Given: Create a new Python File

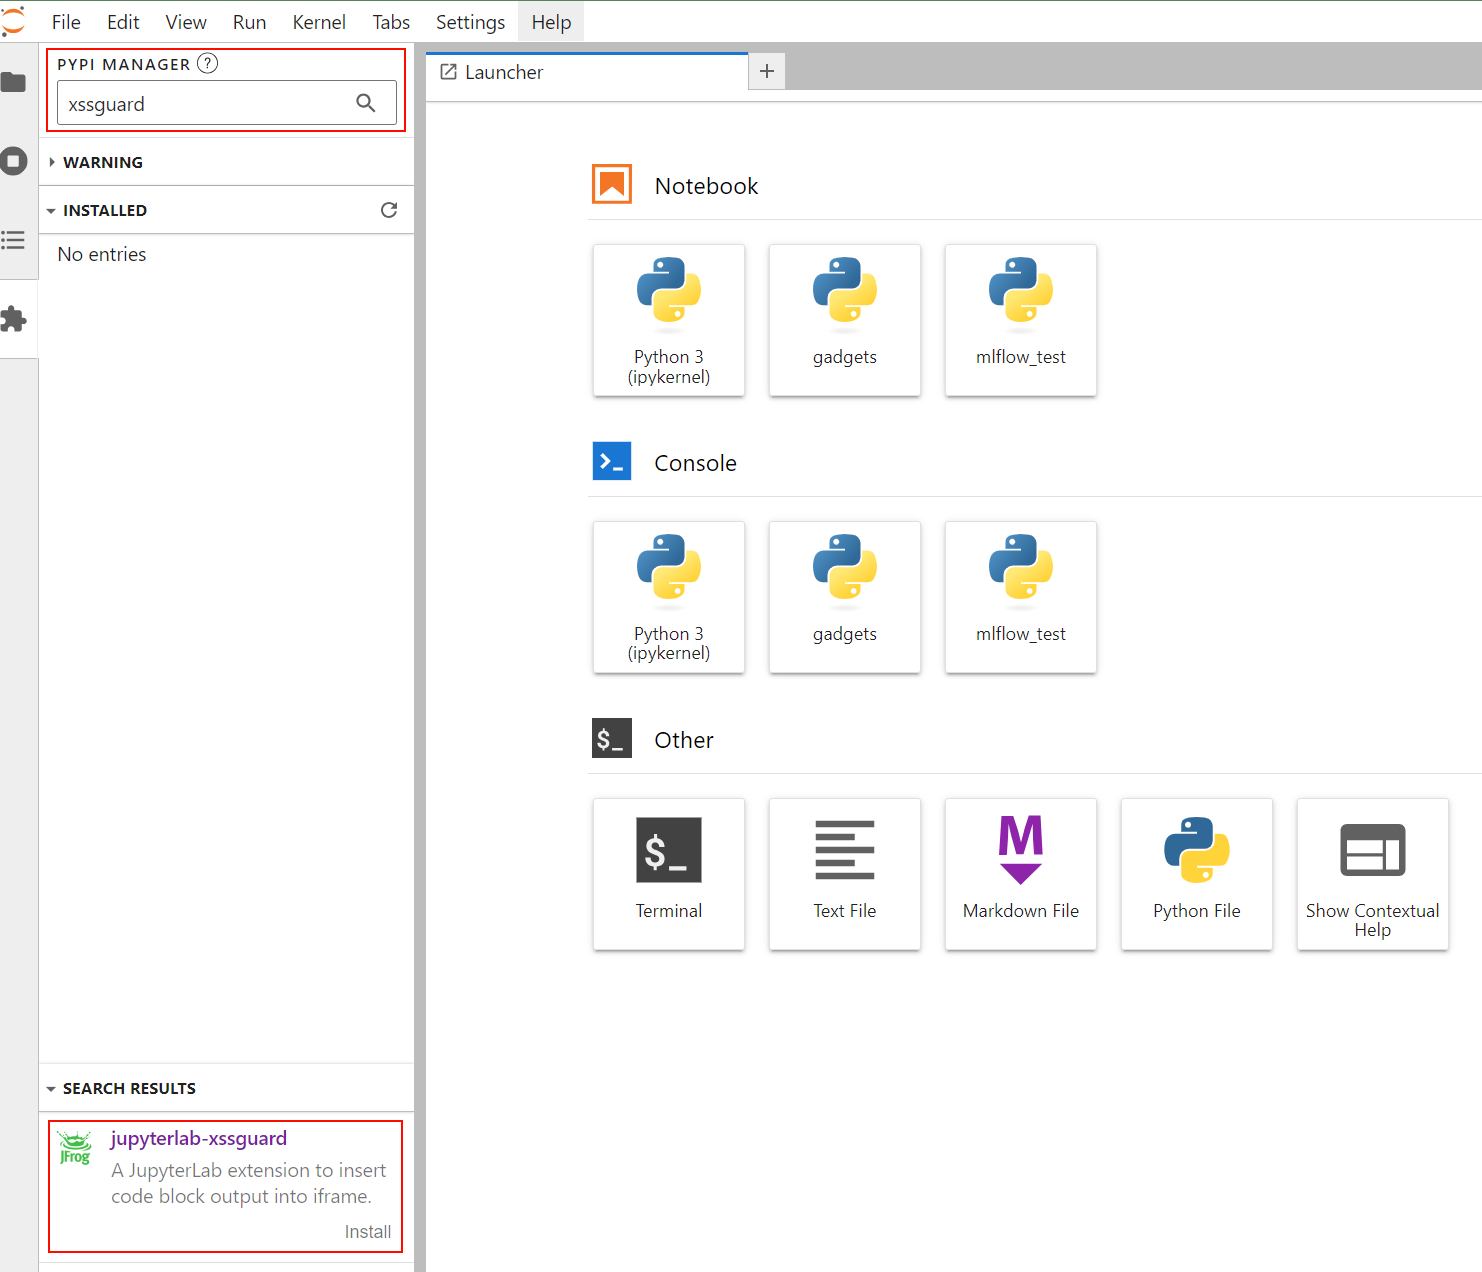Looking at the screenshot, I should (x=1196, y=873).
